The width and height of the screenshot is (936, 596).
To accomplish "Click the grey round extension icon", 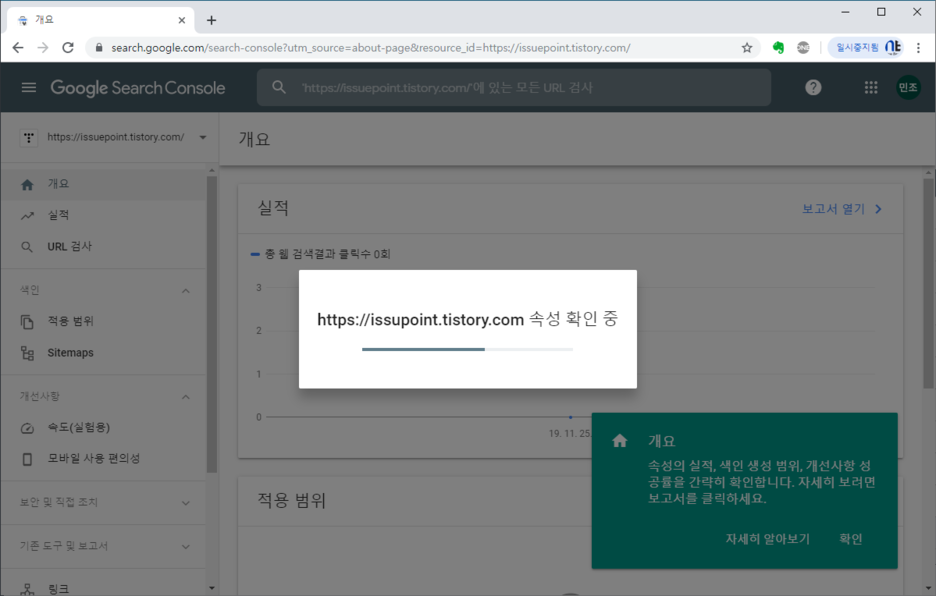I will (x=803, y=48).
